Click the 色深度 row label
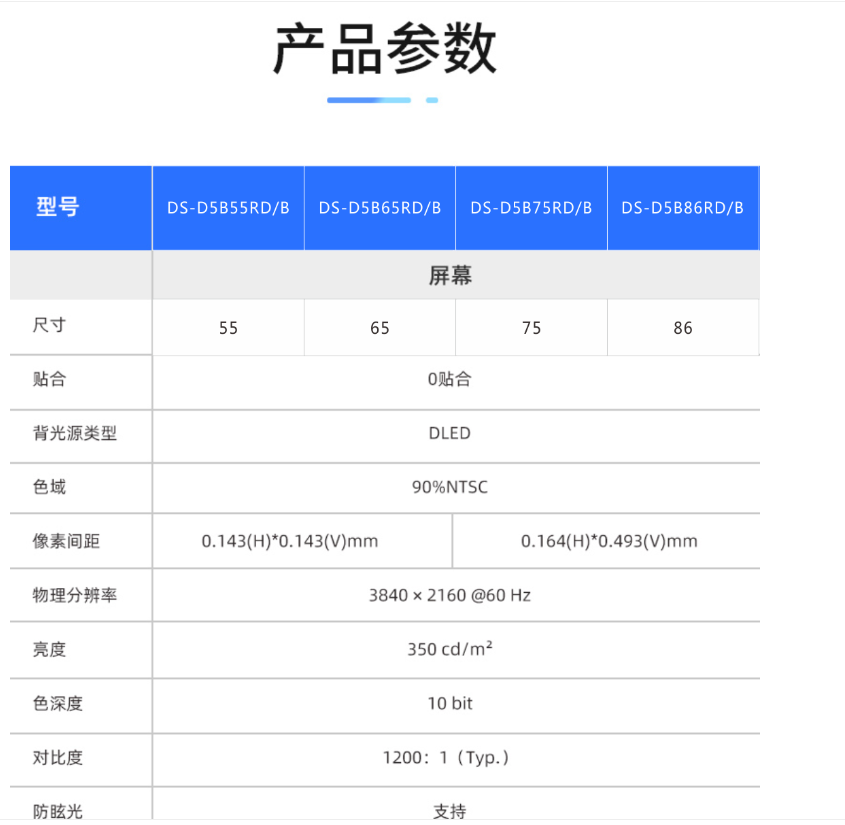This screenshot has height=825, width=845. [x=58, y=703]
